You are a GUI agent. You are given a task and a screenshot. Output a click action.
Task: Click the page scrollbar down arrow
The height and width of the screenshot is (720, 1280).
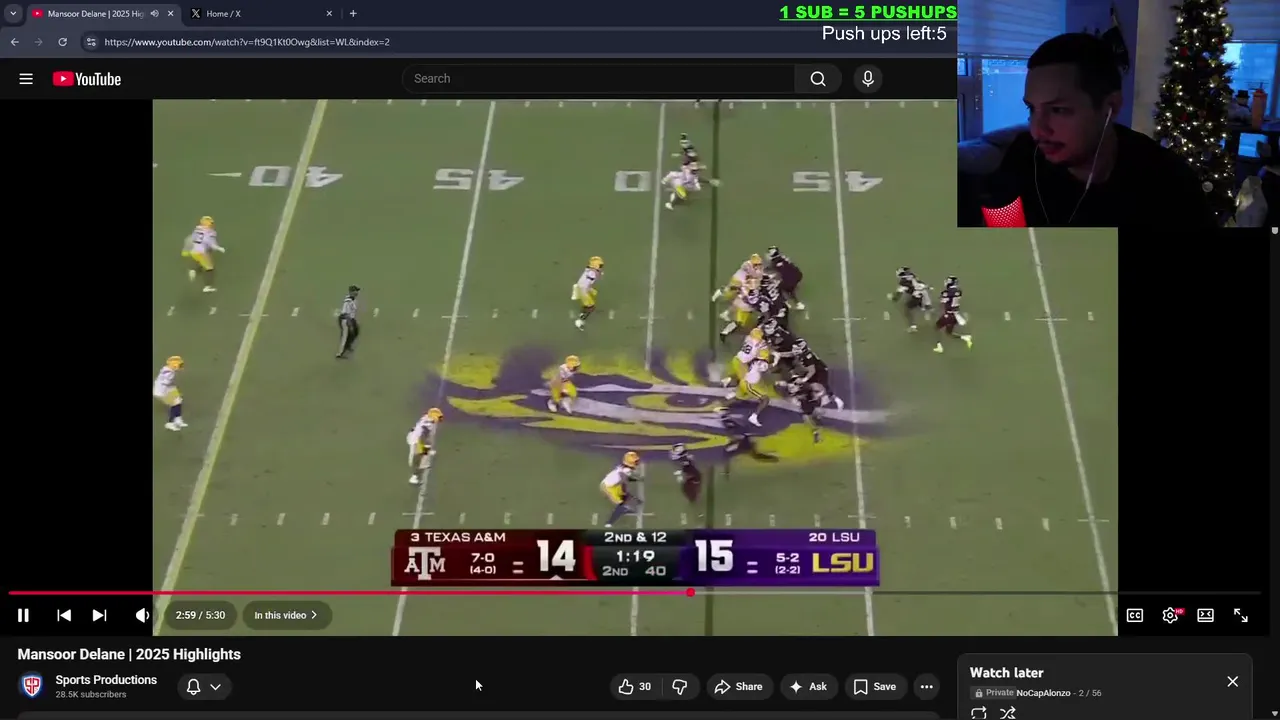tap(1274, 714)
